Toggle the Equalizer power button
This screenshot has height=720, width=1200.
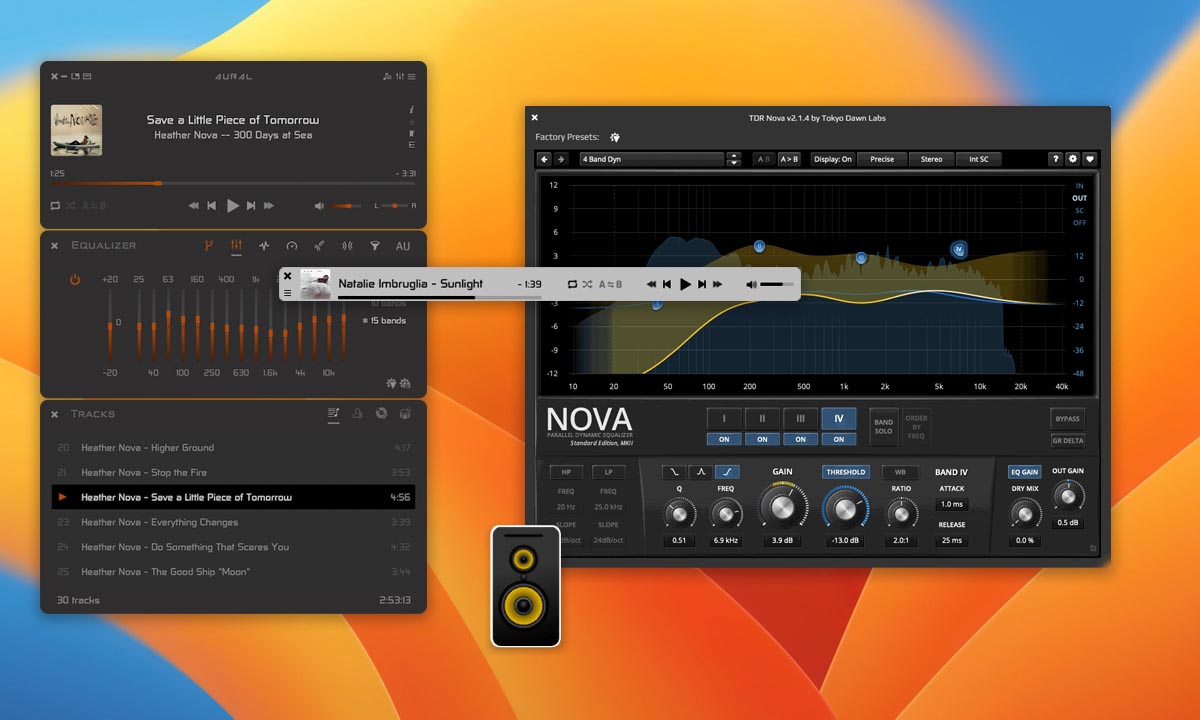tap(75, 280)
